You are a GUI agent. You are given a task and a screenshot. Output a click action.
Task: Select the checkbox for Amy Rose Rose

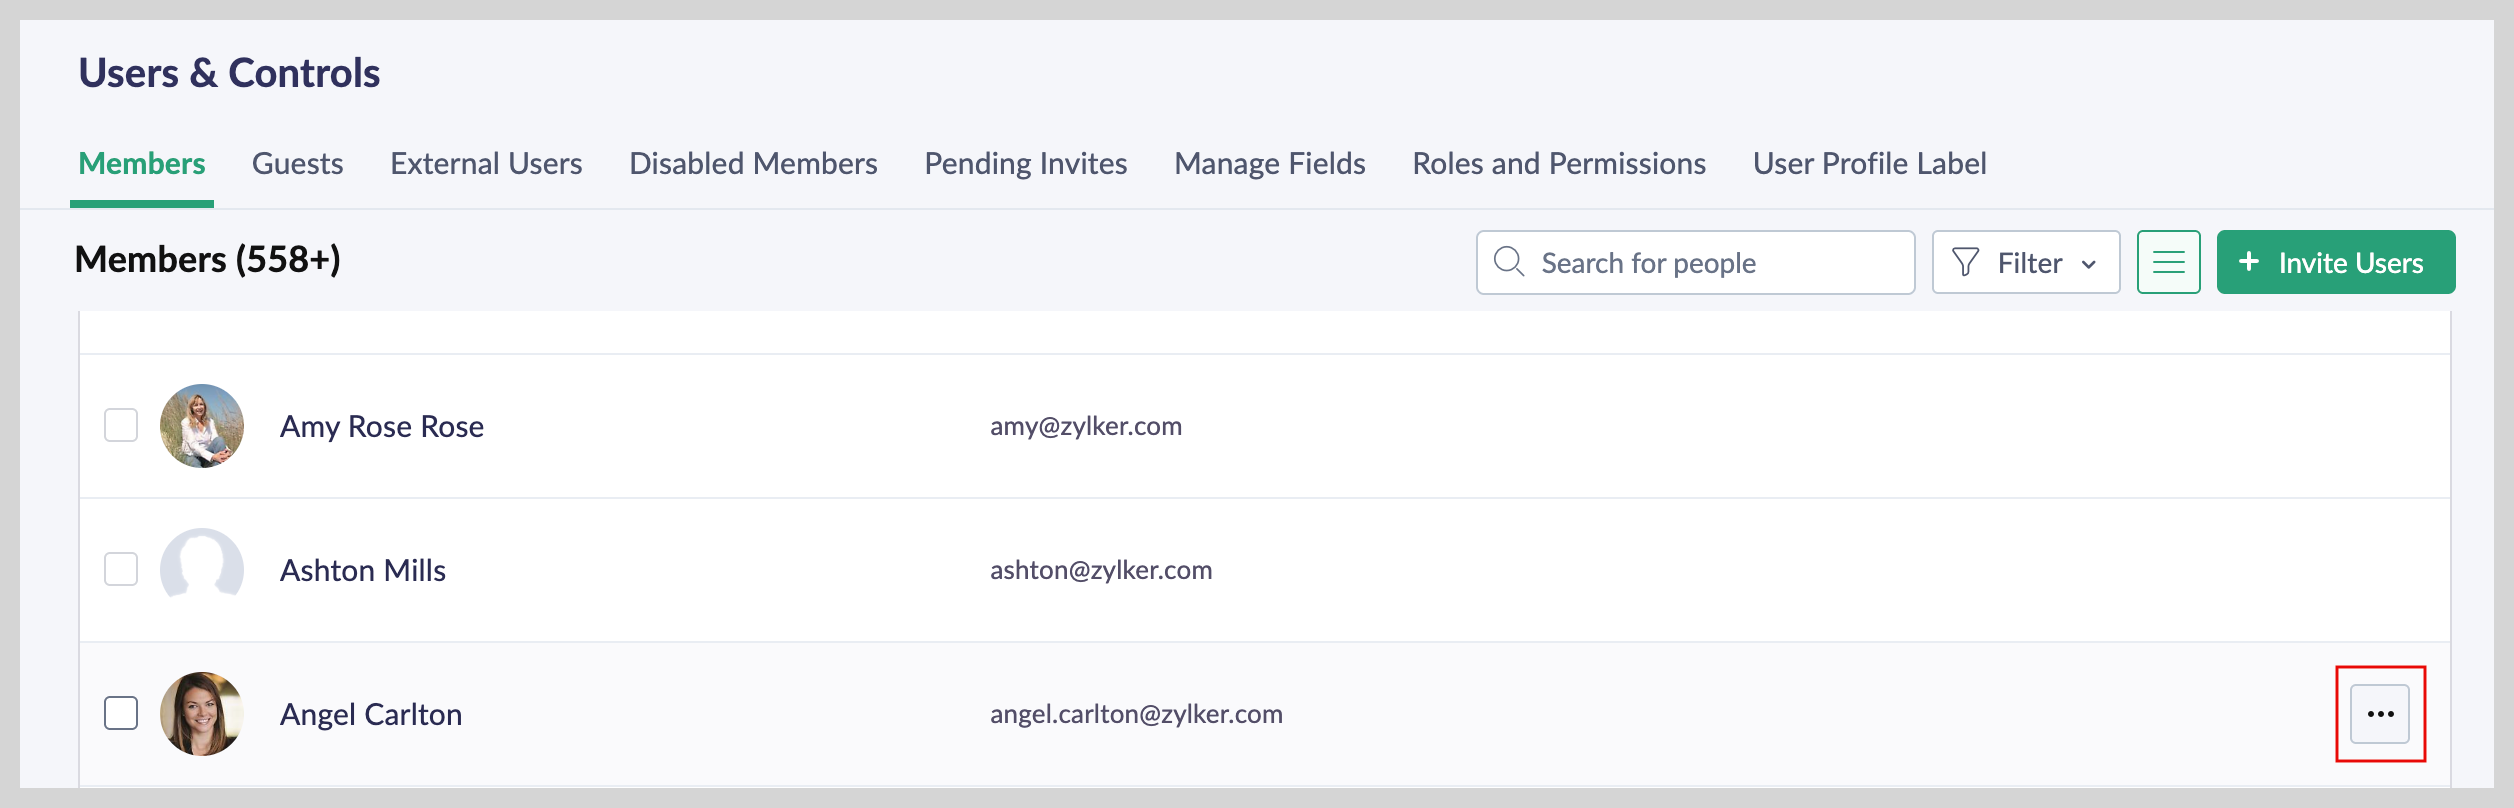point(121,426)
